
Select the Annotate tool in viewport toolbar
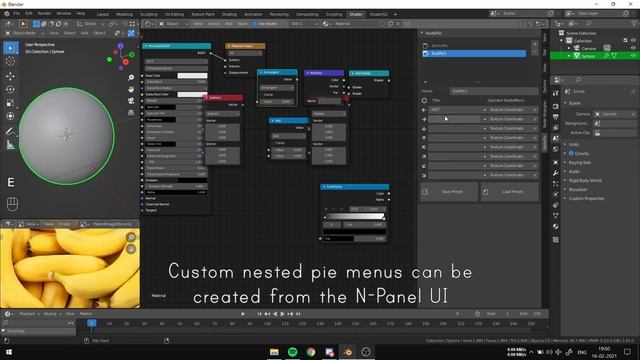[x=11, y=131]
